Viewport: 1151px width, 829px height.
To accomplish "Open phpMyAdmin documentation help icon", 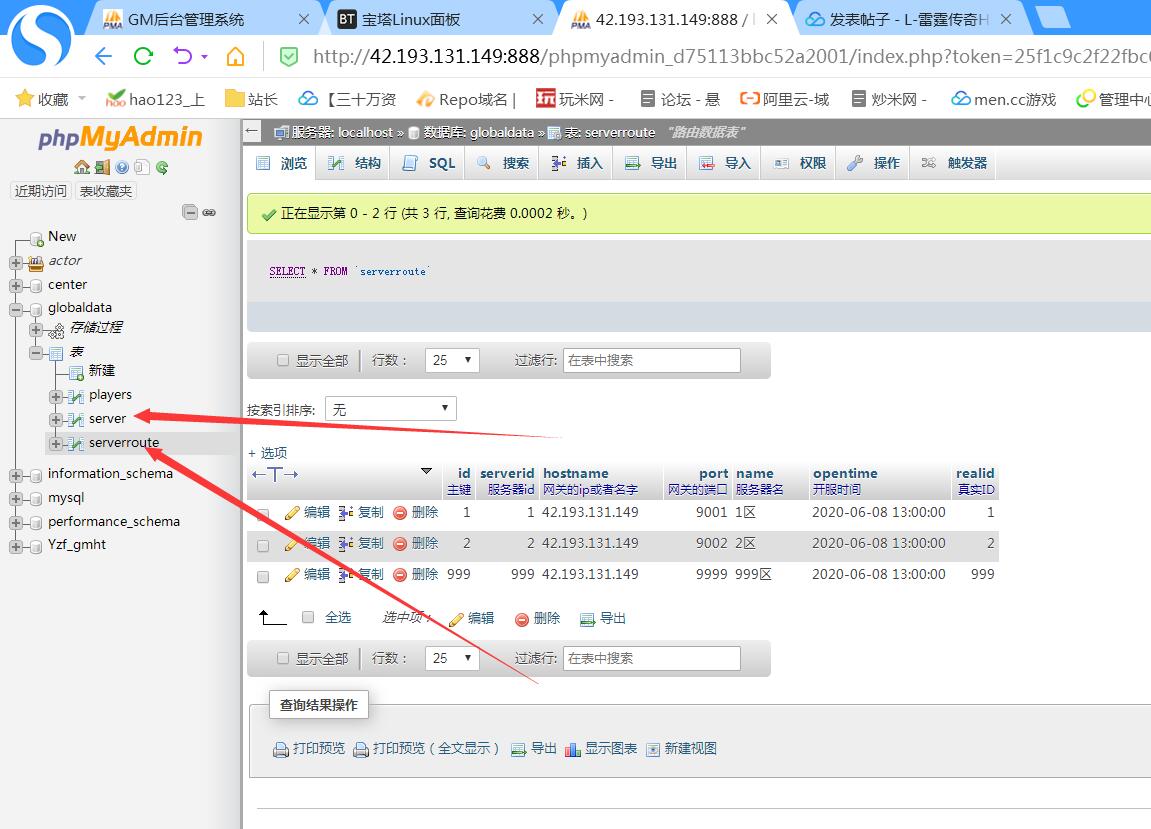I will 122,167.
